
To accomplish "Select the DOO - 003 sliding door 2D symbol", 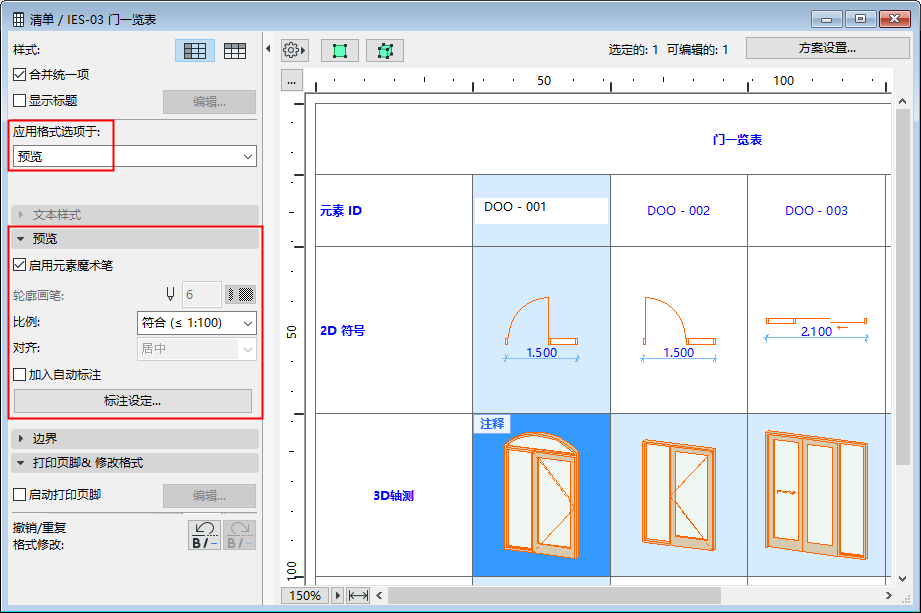I will (x=816, y=329).
